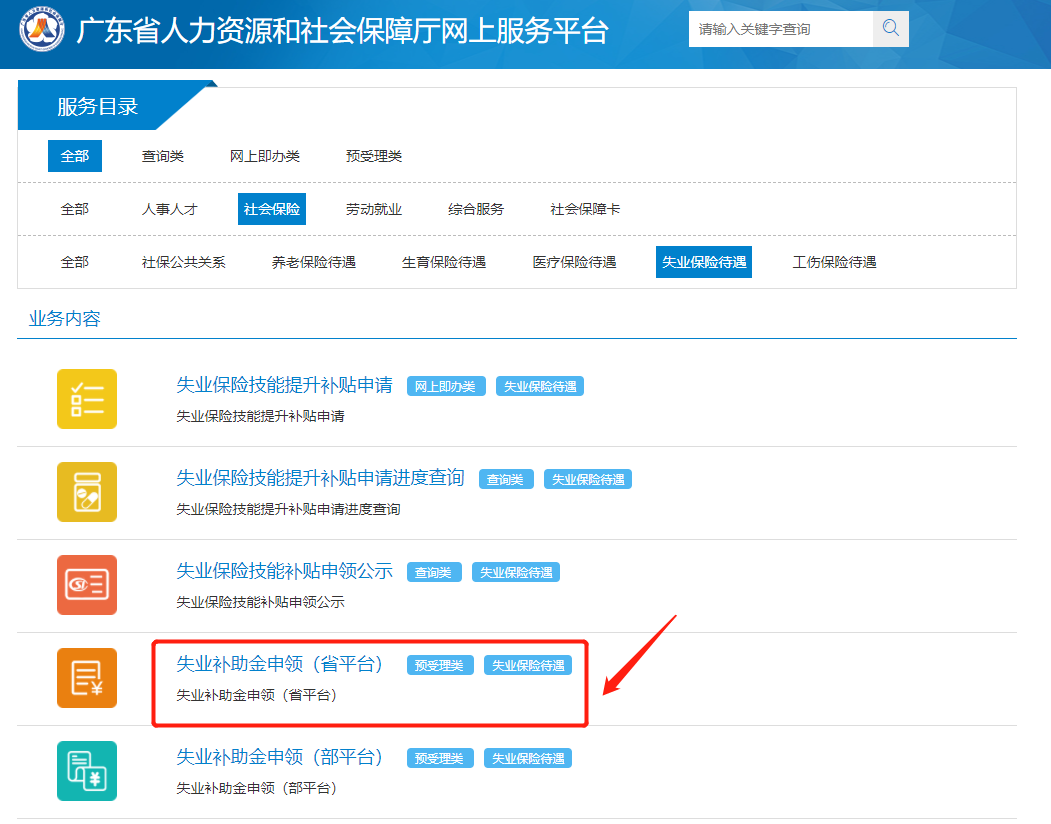
Task: Open the 失业补助金申领（省平台）link
Action: pos(280,664)
